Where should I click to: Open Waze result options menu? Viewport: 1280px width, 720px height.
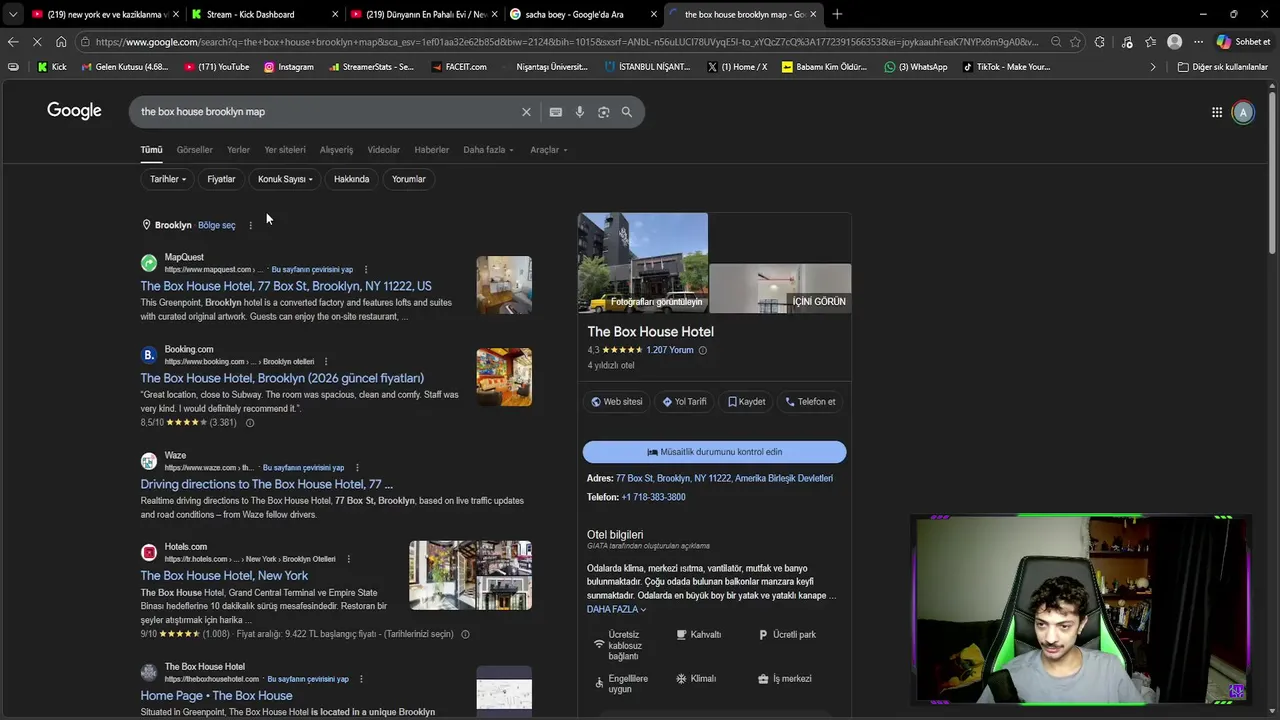tap(357, 467)
